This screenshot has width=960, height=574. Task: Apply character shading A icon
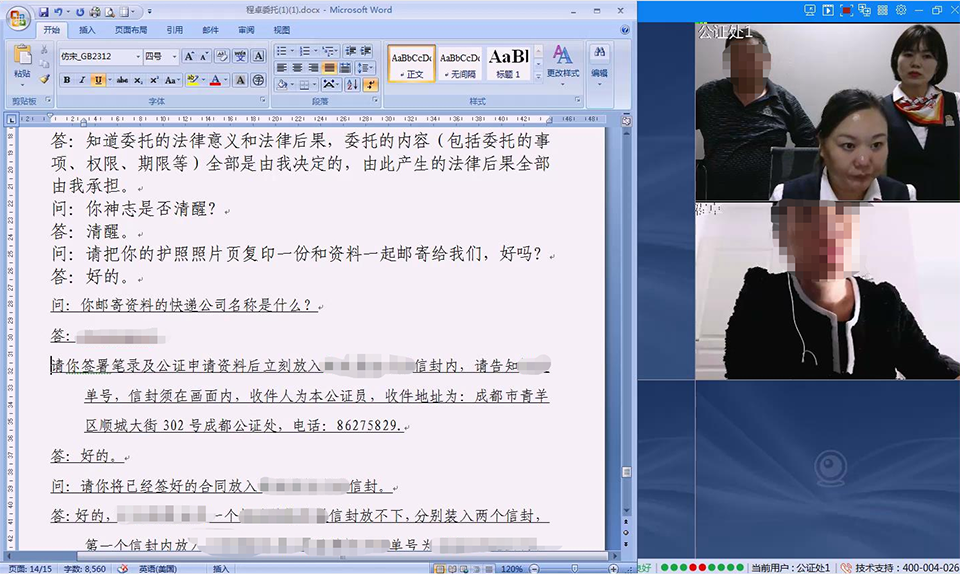tap(241, 80)
